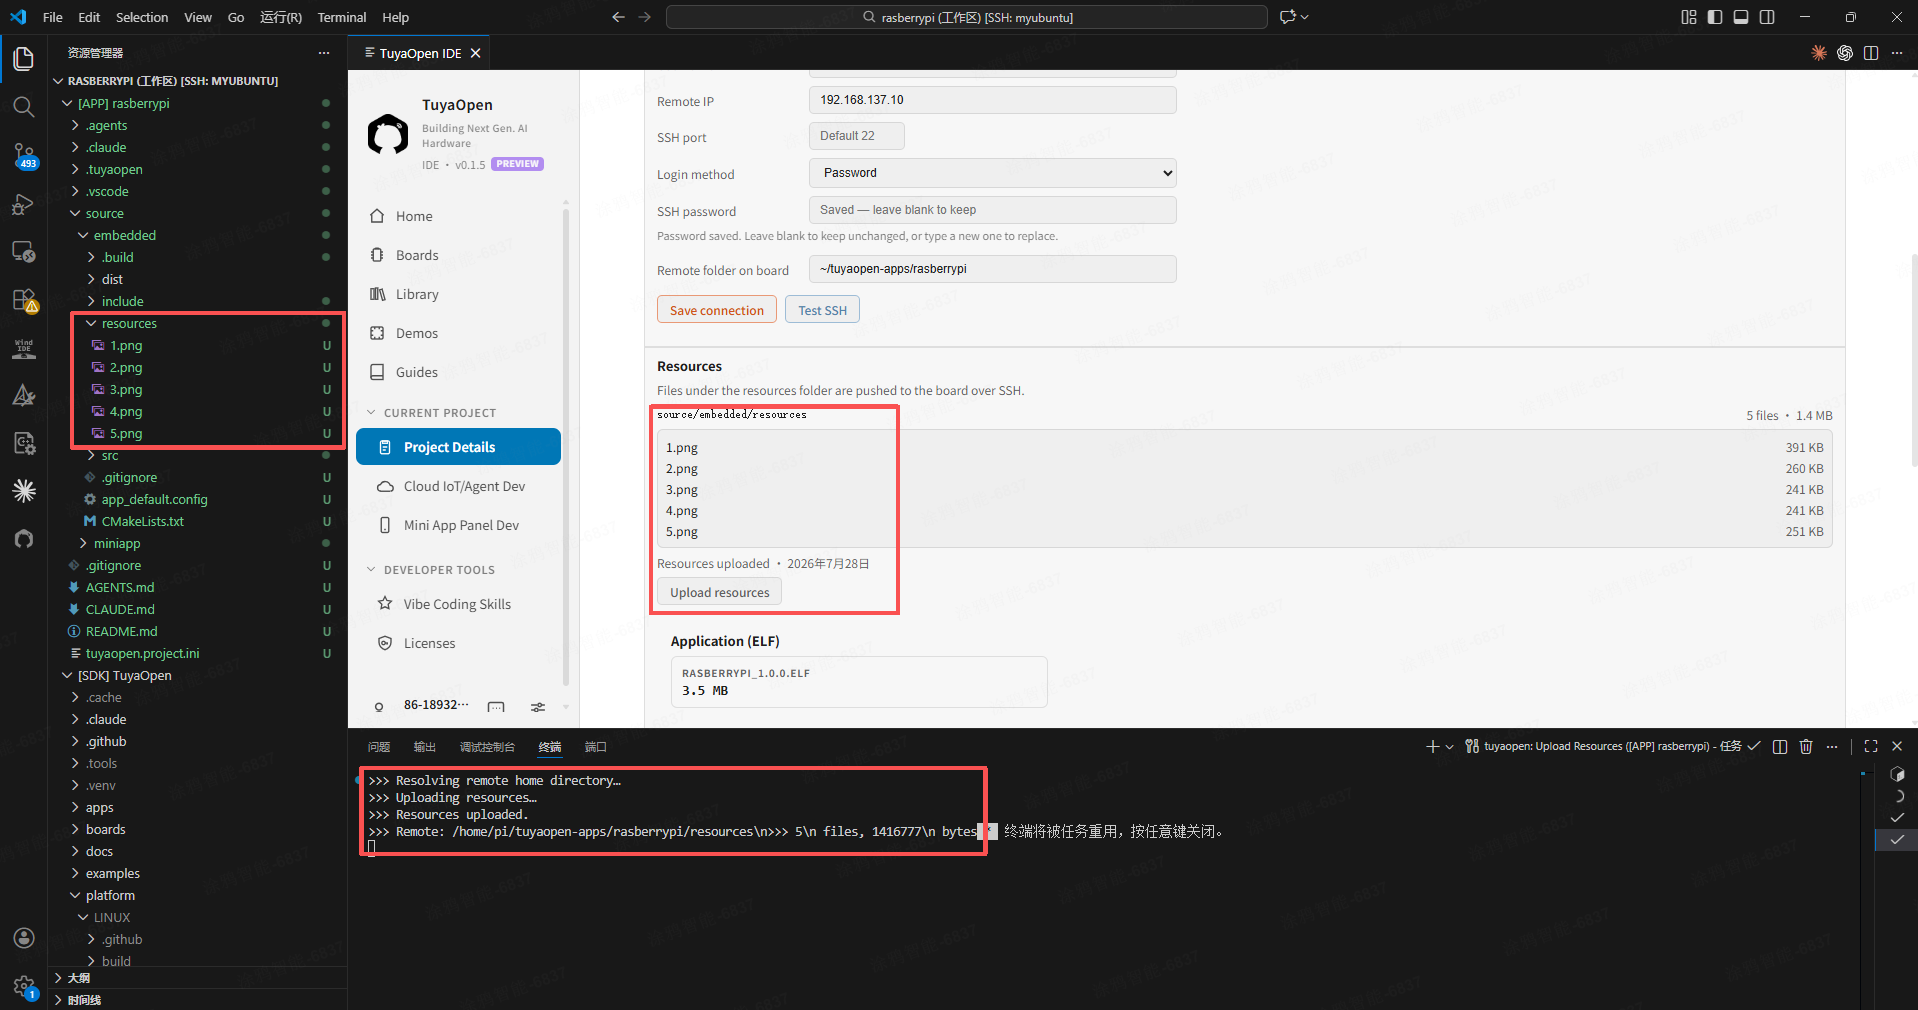Open the Claude starburst icon in activity bar
The image size is (1918, 1010).
[x=24, y=491]
